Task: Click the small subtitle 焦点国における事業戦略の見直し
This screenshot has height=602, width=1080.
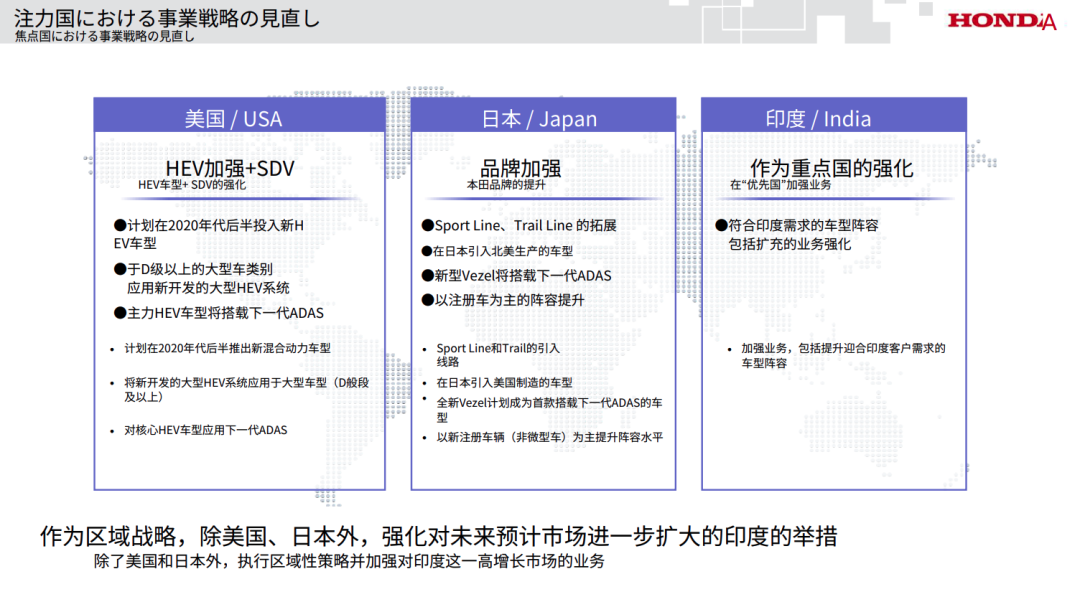Action: tap(105, 37)
